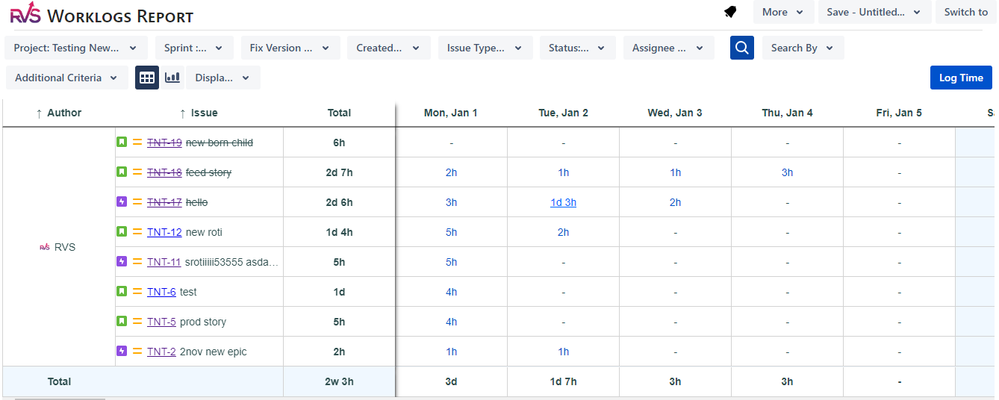Open the Search By dropdown

[x=803, y=48]
